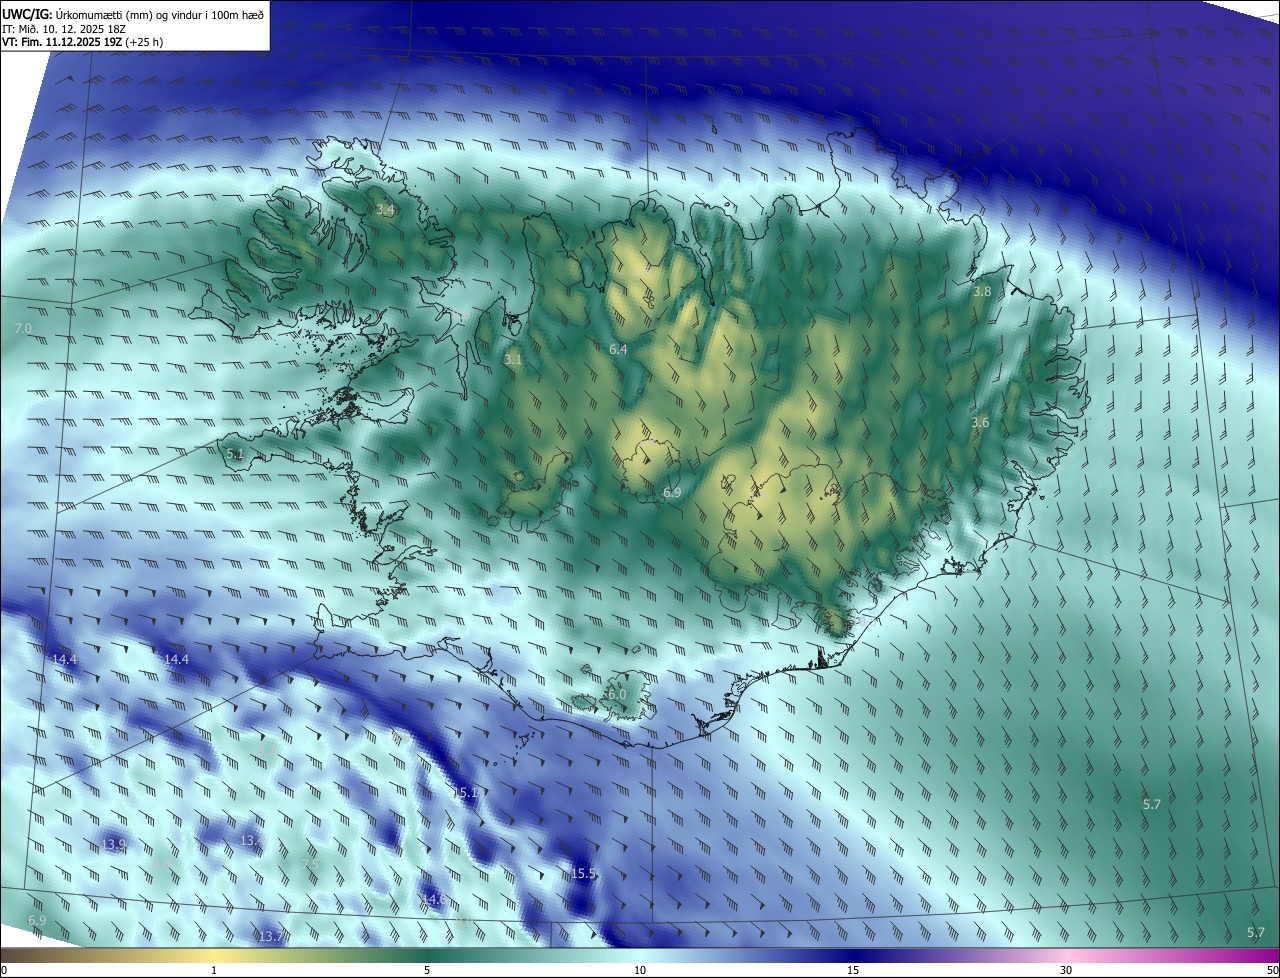Click the 13.9 precipitation value label

(x=114, y=844)
